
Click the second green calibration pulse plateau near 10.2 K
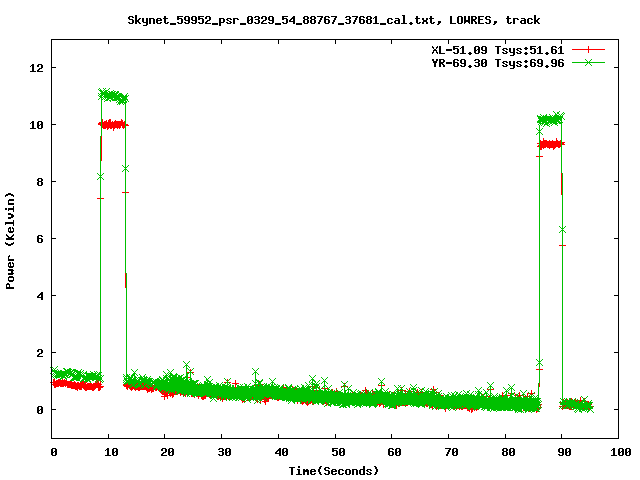click(551, 119)
